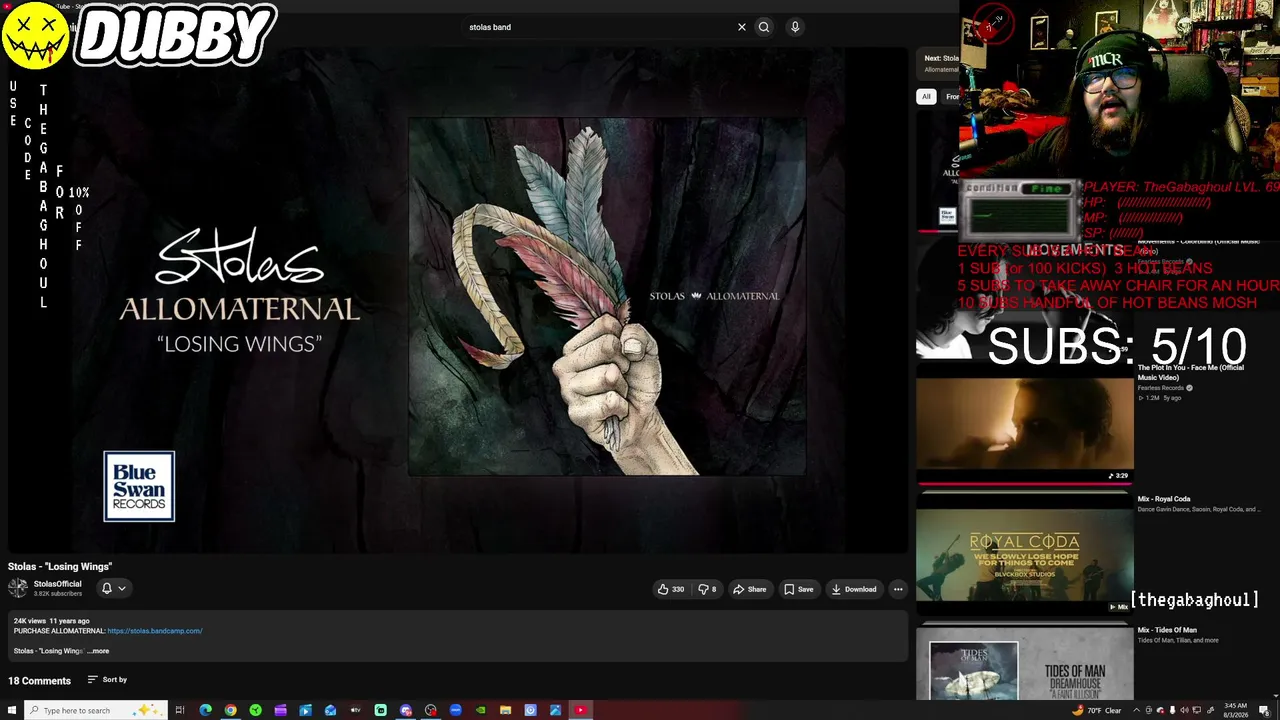Open Google Chrome from the taskbar
1280x720 pixels.
pyautogui.click(x=230, y=710)
